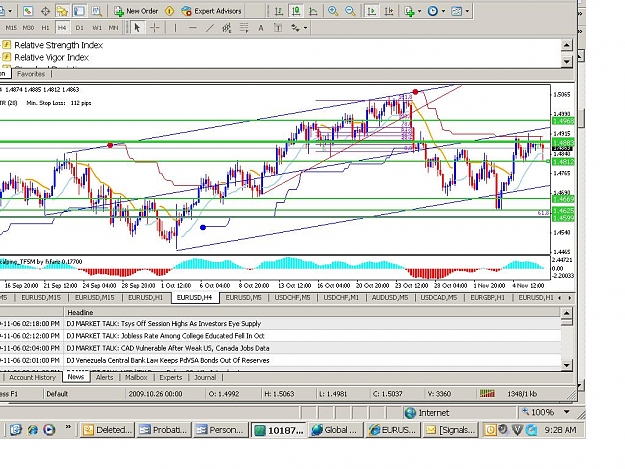Switch to the AUDUSD,M5 chart tab
Viewport: 625px width, 469px height.
coord(390,298)
